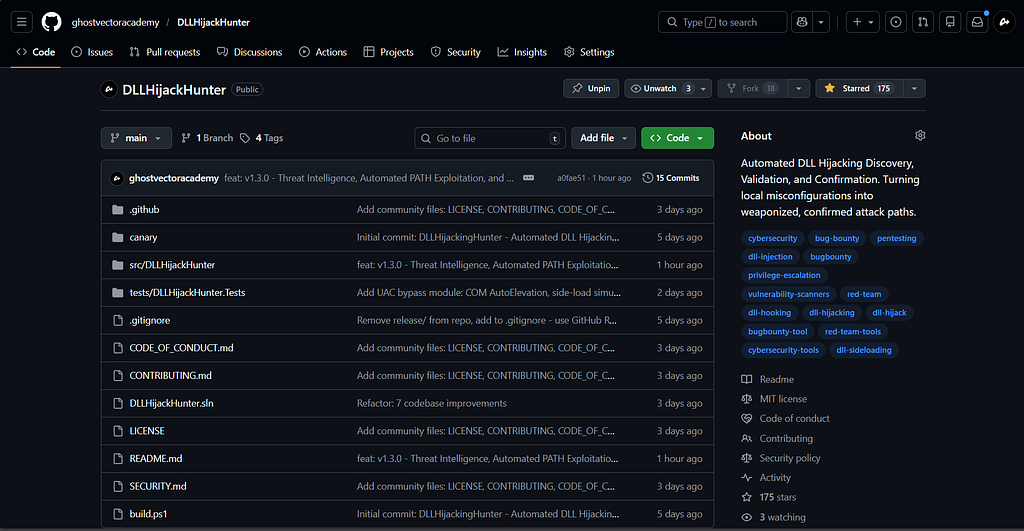Open the SECURITY.md file

coord(158,486)
